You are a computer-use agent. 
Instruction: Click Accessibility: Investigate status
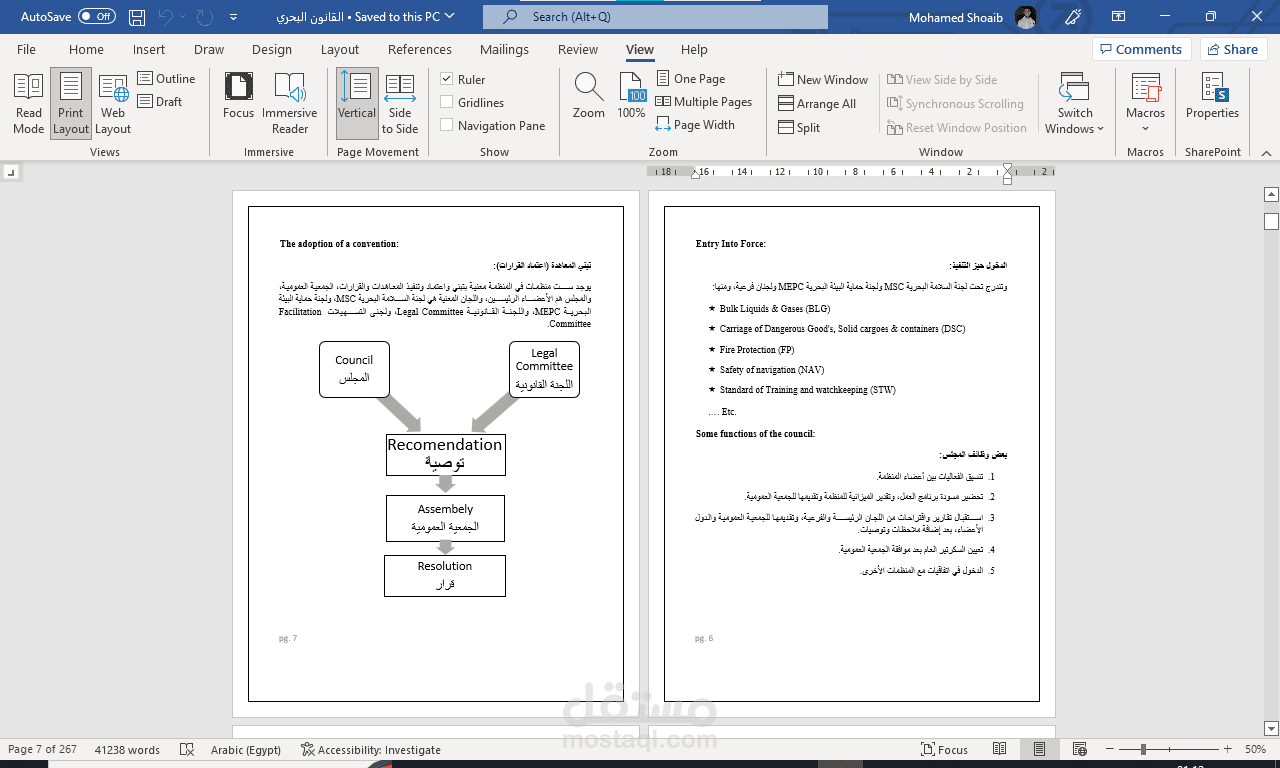pyautogui.click(x=370, y=749)
